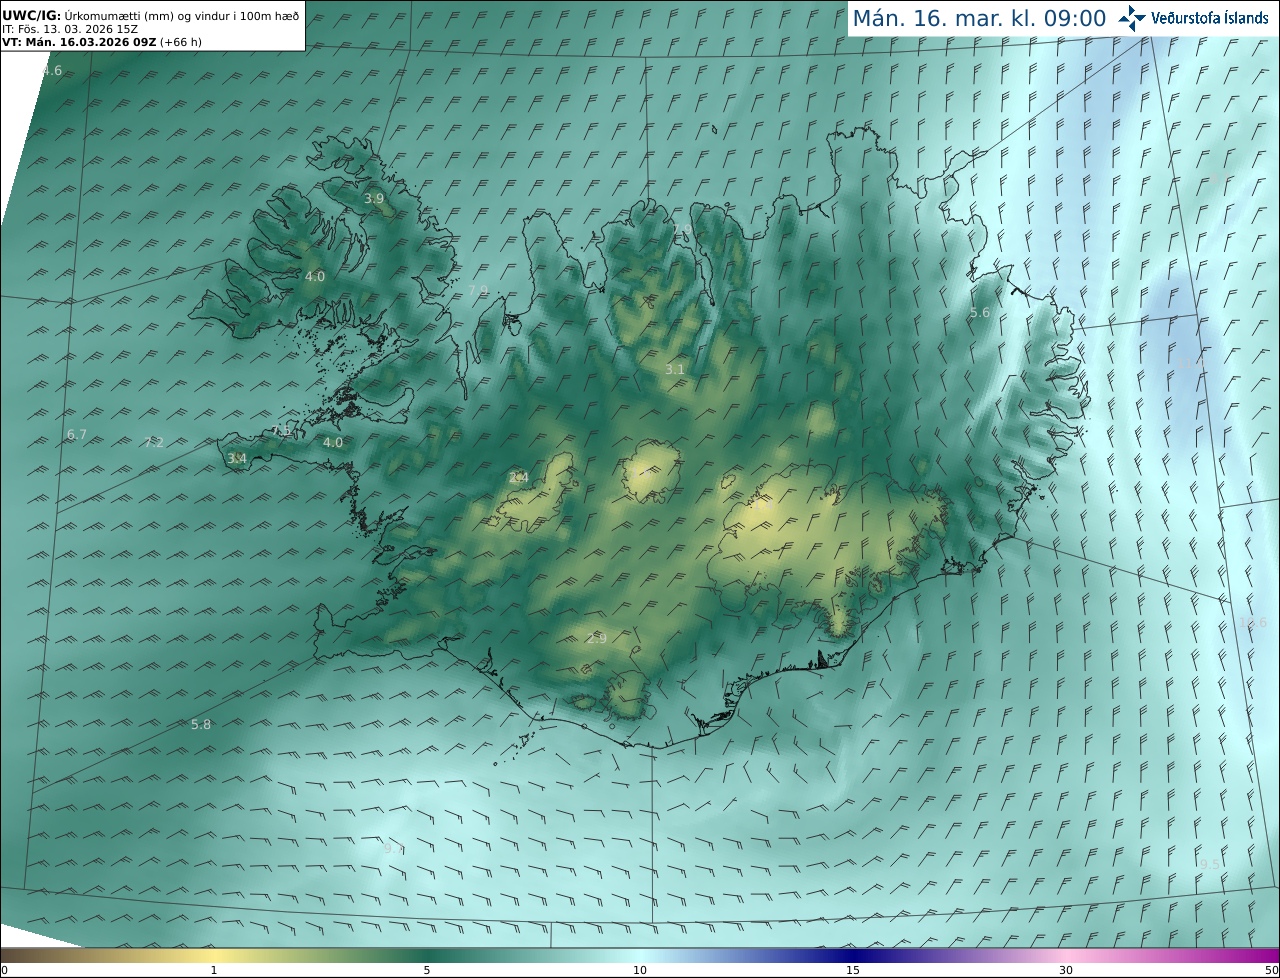Select the 3.9 value in the Westfjords
This screenshot has height=978, width=1280.
pos(374,199)
